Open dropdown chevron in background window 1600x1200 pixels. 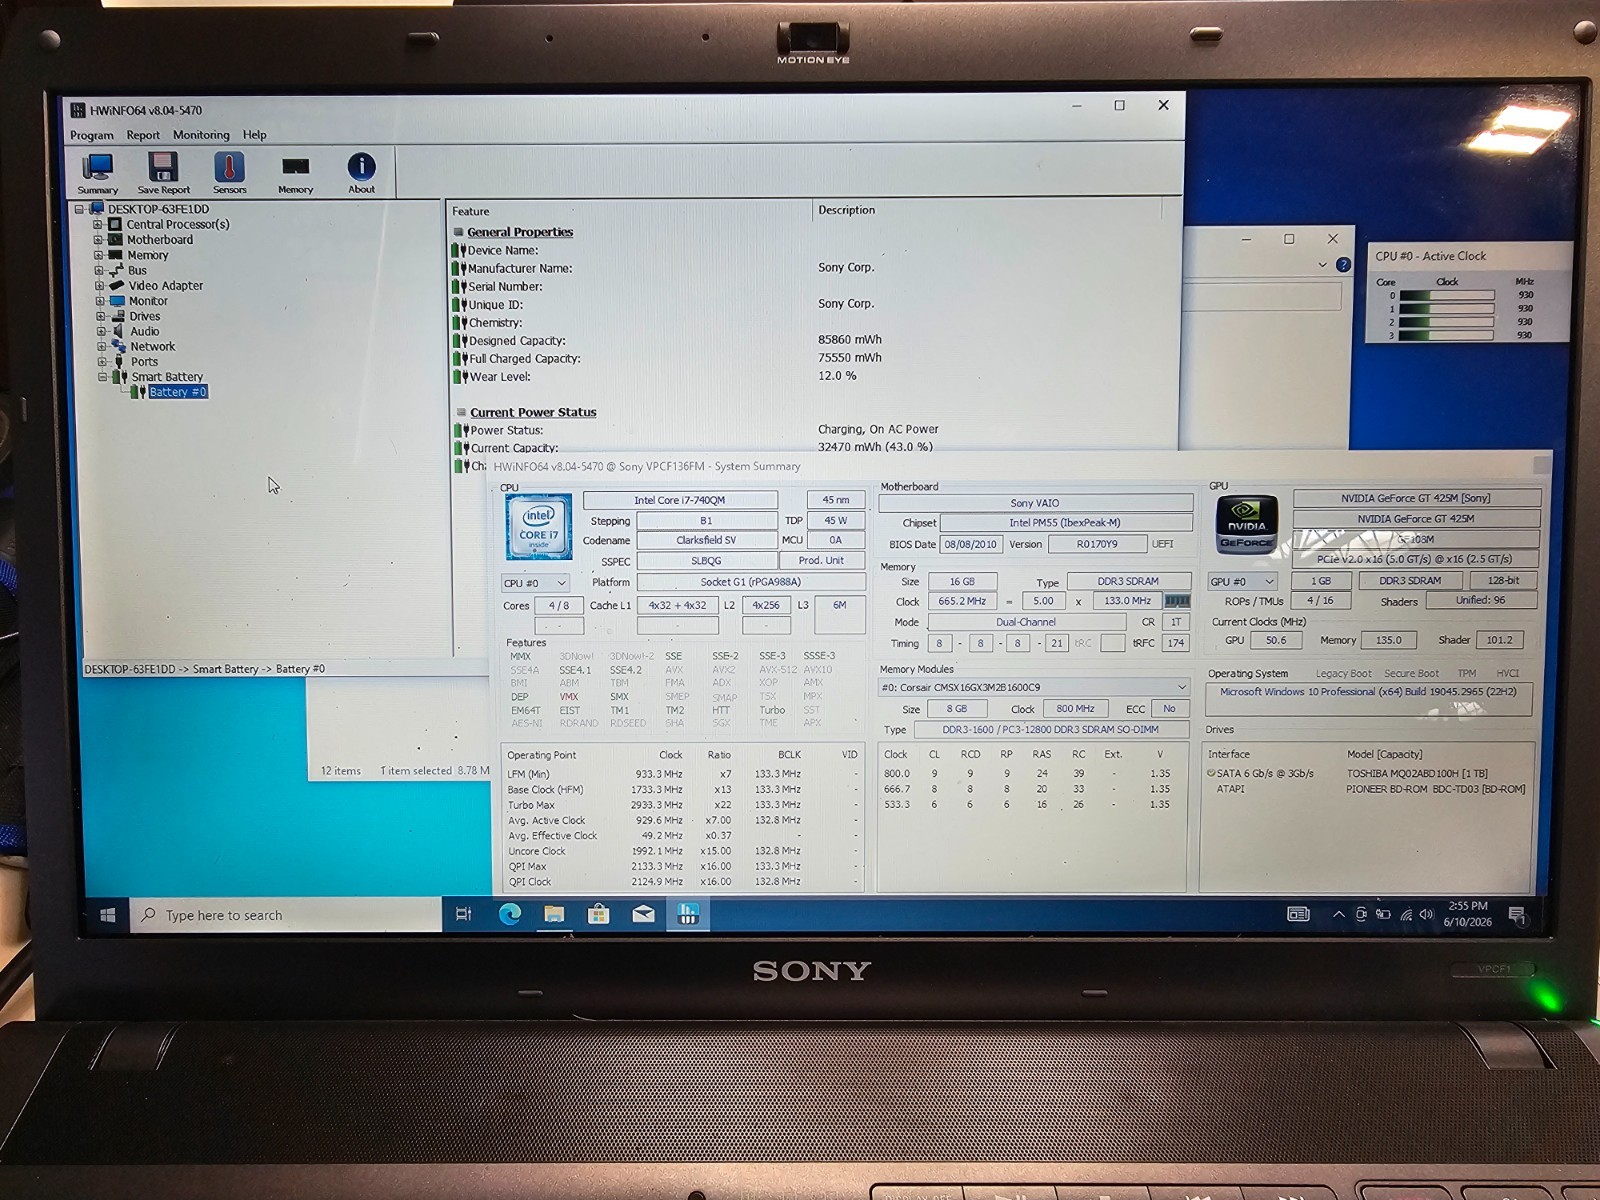click(1322, 265)
